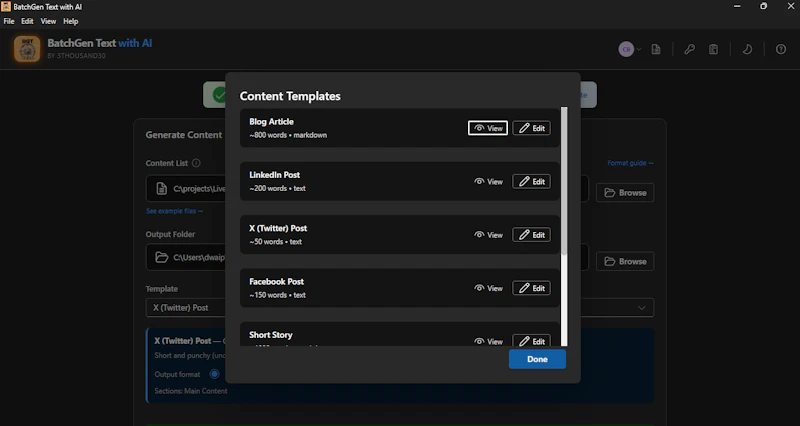Viewport: 800px width, 426px height.
Task: Edit the X (Twitter) Post template
Action: point(531,235)
